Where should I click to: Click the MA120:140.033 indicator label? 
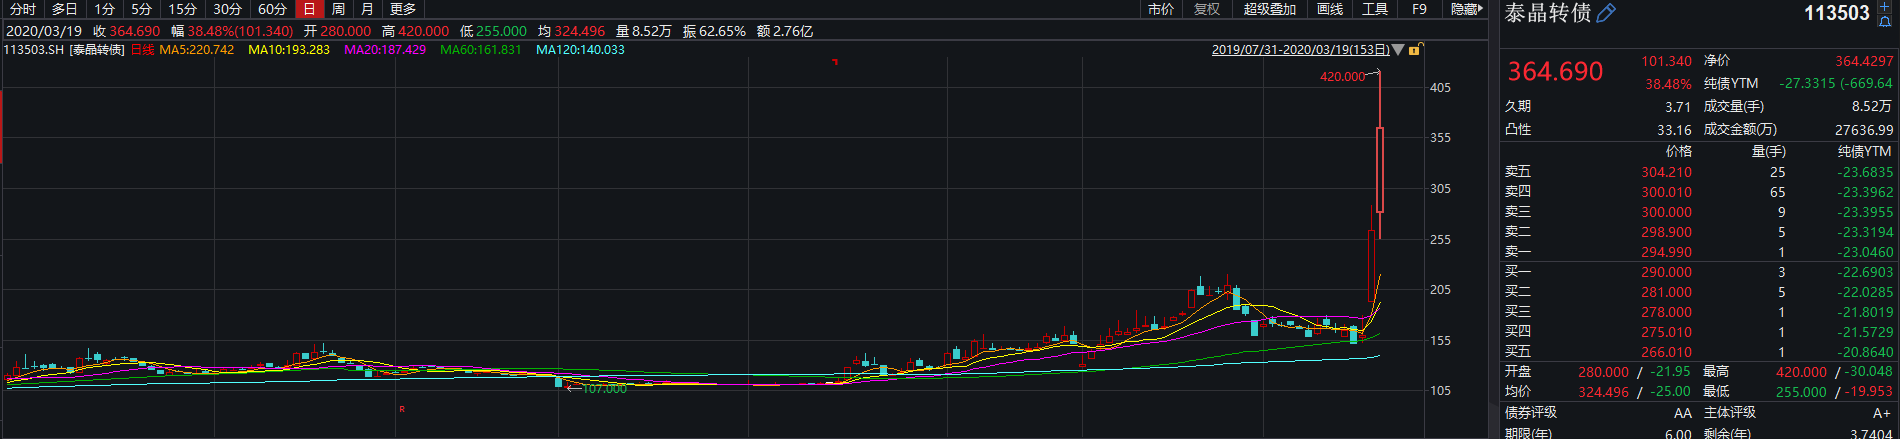coord(580,49)
